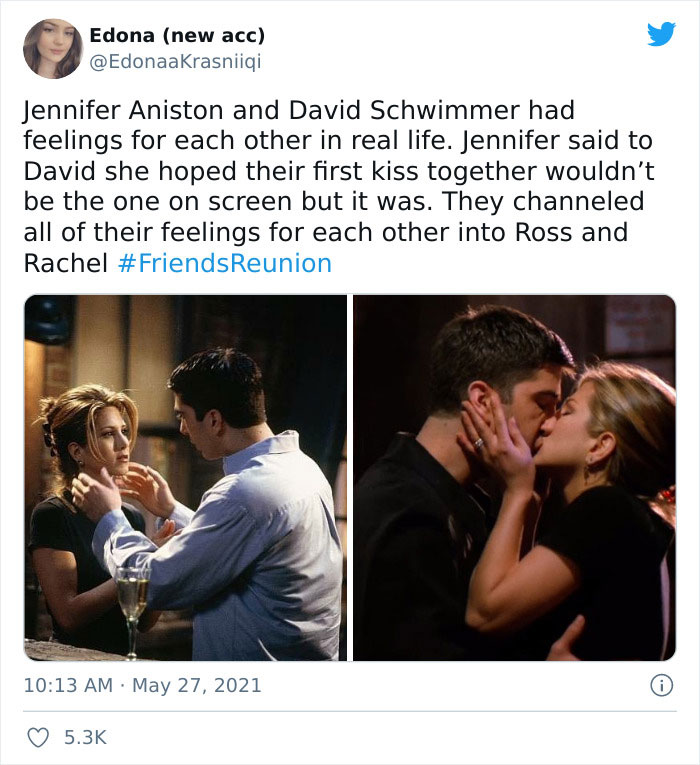Click the divider line above likes
The width and height of the screenshot is (700, 765).
coord(350,711)
